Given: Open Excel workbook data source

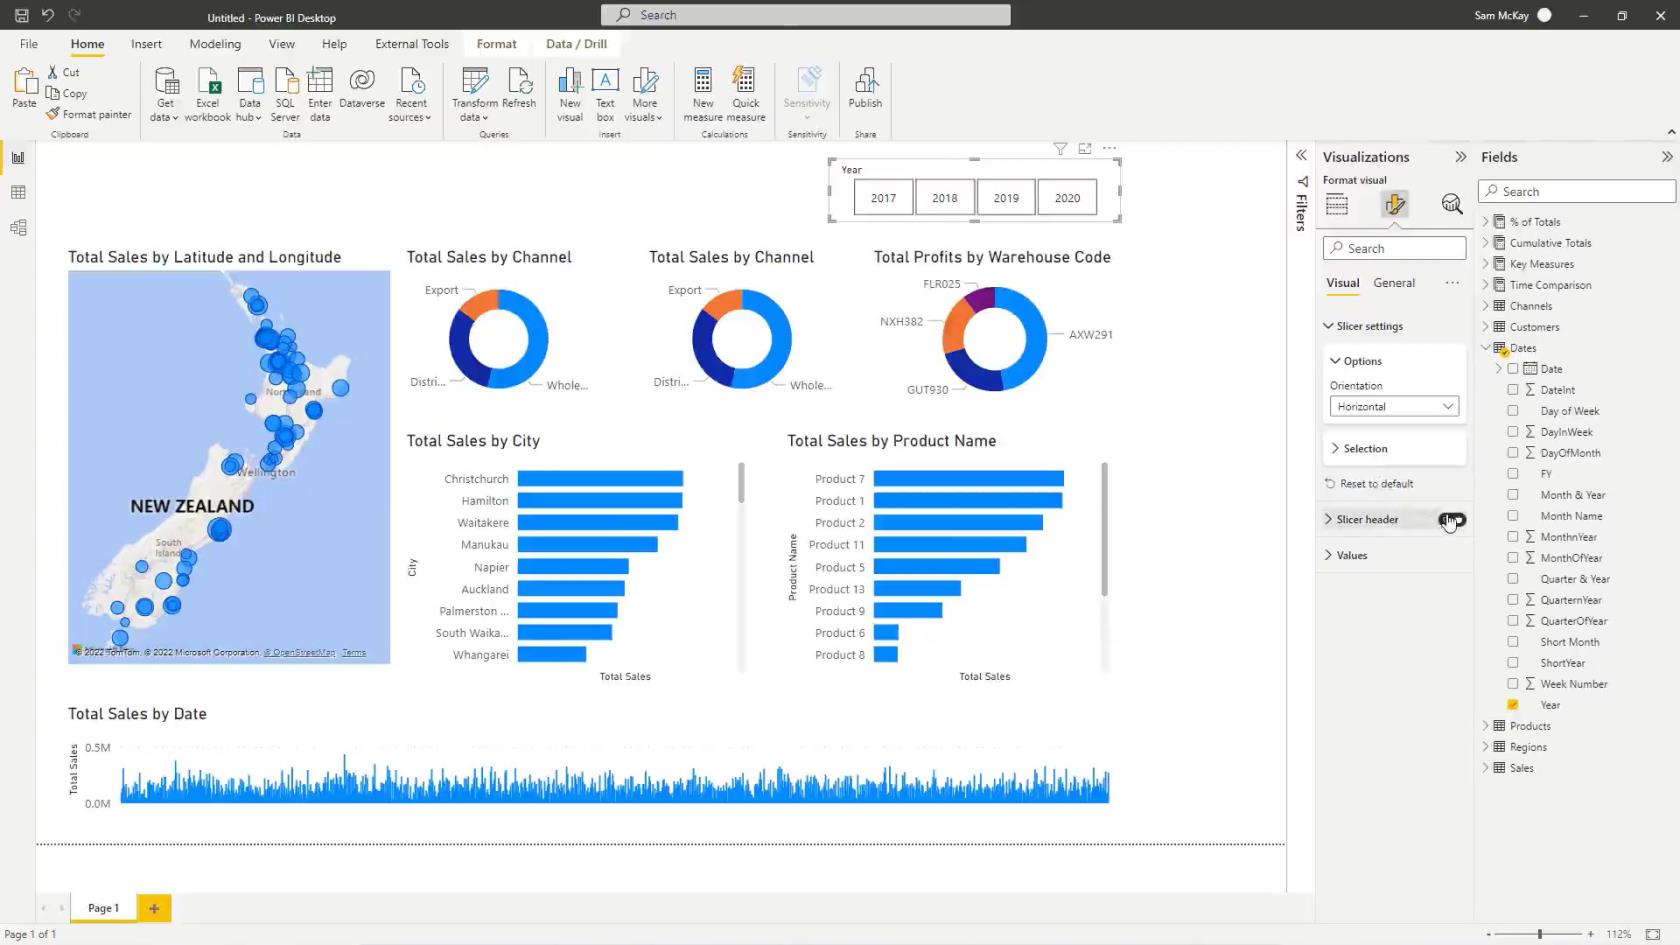Looking at the screenshot, I should pos(208,94).
